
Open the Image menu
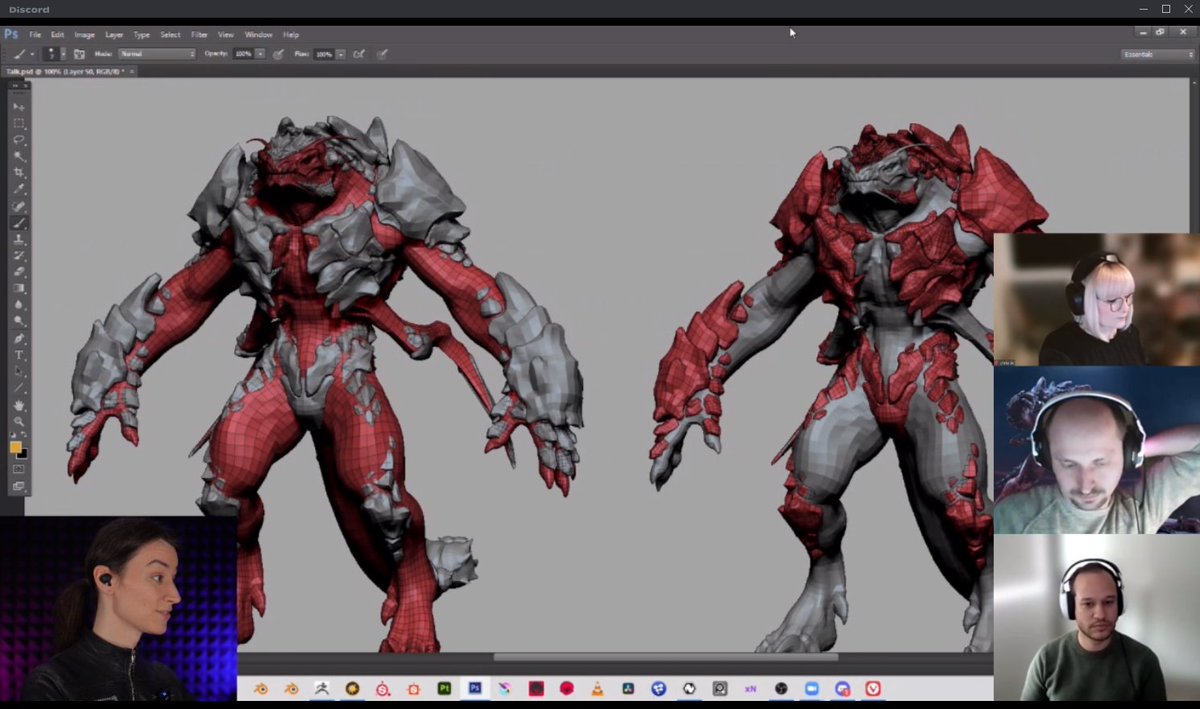pos(85,35)
